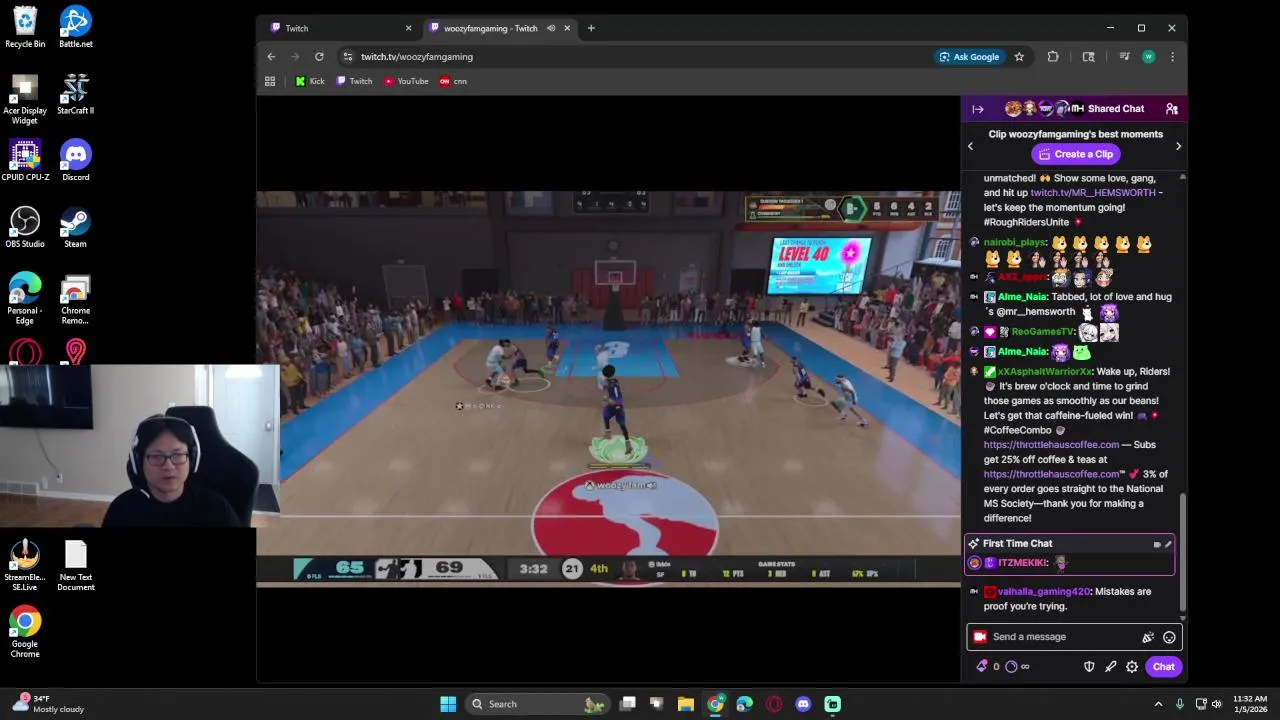Send the message with the Chat button
The height and width of the screenshot is (720, 1280).
tap(1163, 667)
